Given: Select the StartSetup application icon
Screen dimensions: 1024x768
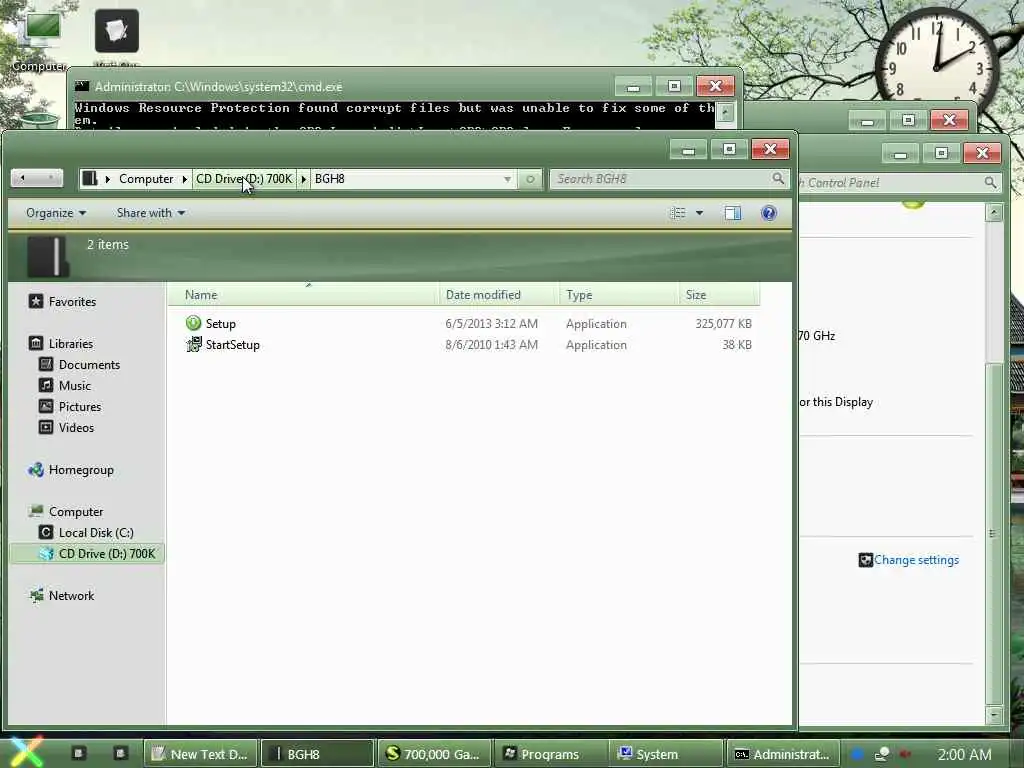Looking at the screenshot, I should coord(193,344).
